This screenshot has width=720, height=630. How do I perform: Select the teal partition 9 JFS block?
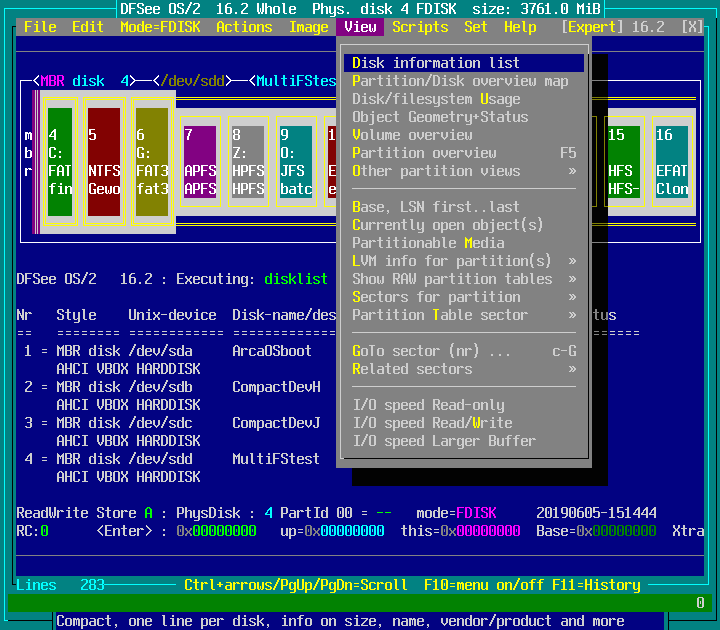(296, 161)
